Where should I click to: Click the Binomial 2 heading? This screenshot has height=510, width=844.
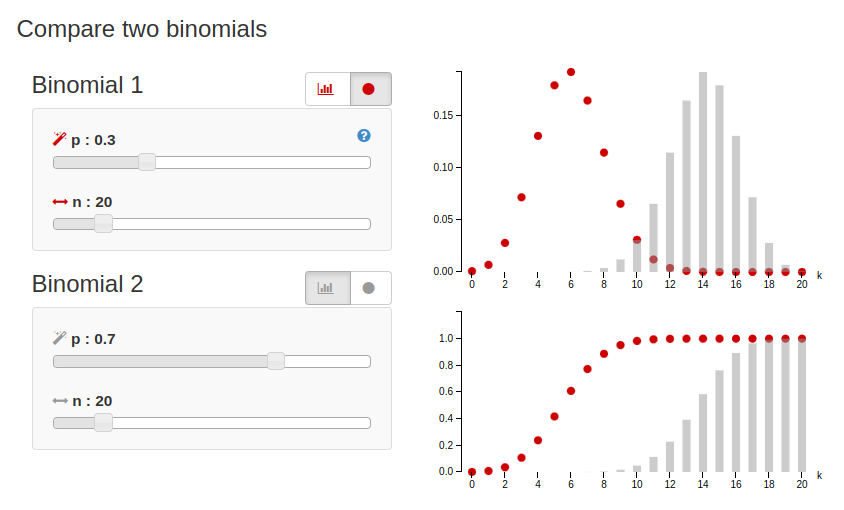pos(87,284)
